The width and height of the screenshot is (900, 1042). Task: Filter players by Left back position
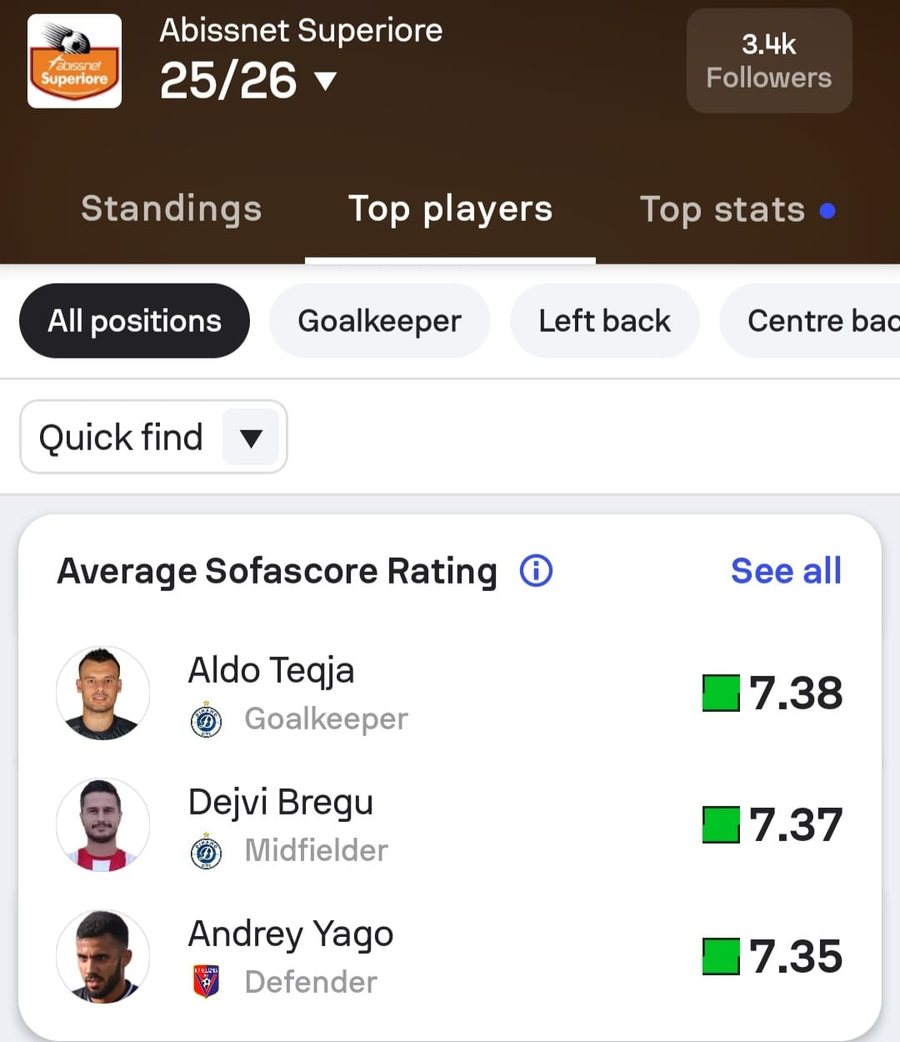tap(604, 321)
